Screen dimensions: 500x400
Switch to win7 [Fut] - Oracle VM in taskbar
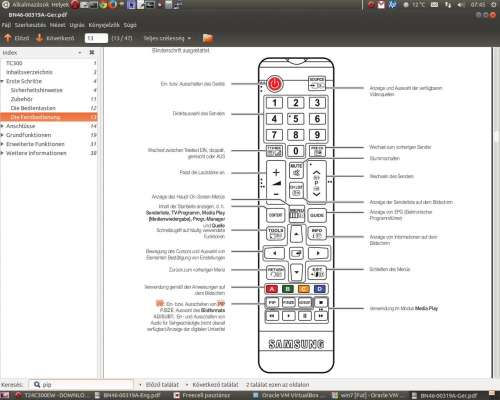coord(365,395)
